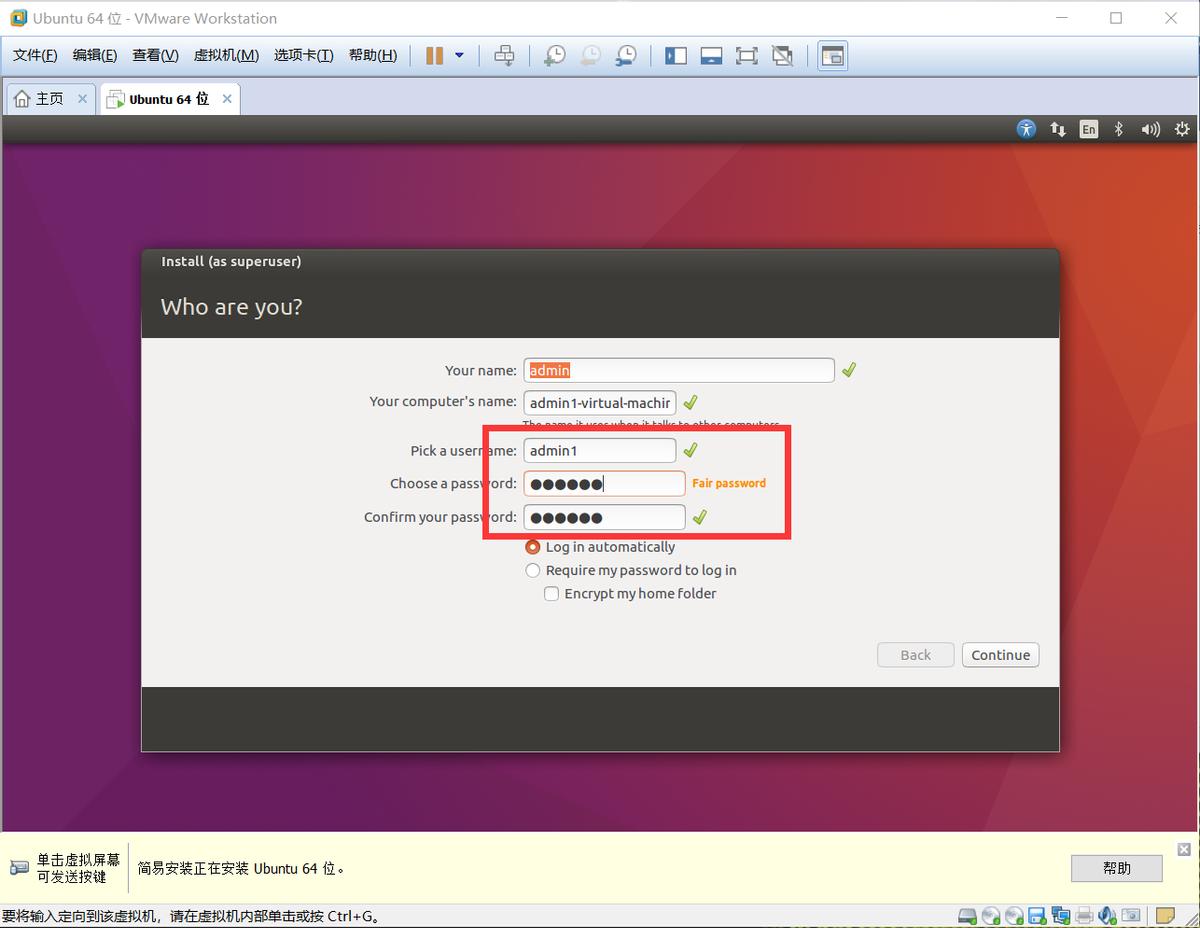Viewport: 1200px width, 928px height.
Task: Suspend the virtual machine using the pause icon
Action: tap(434, 55)
